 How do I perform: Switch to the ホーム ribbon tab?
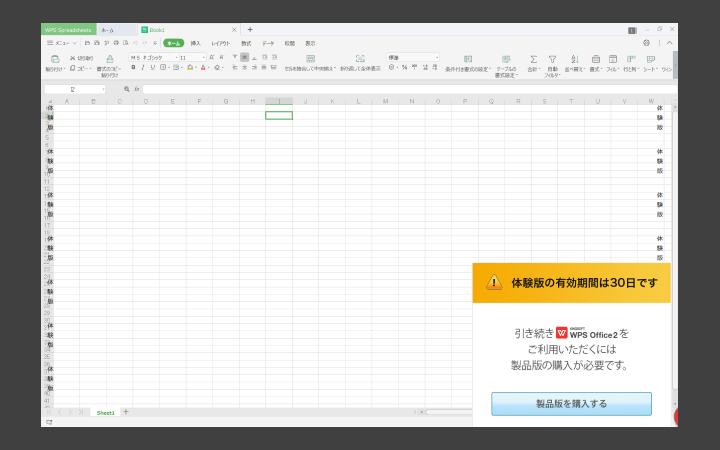click(x=174, y=43)
